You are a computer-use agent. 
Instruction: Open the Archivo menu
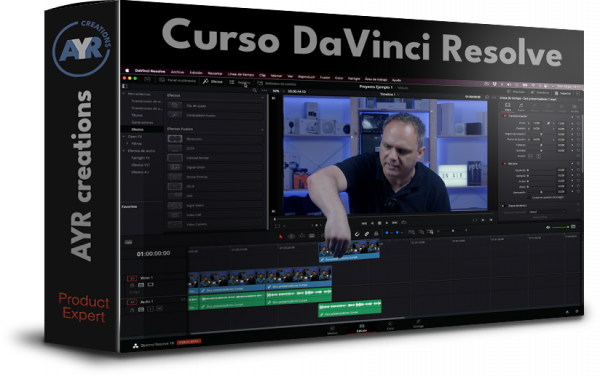click(177, 72)
